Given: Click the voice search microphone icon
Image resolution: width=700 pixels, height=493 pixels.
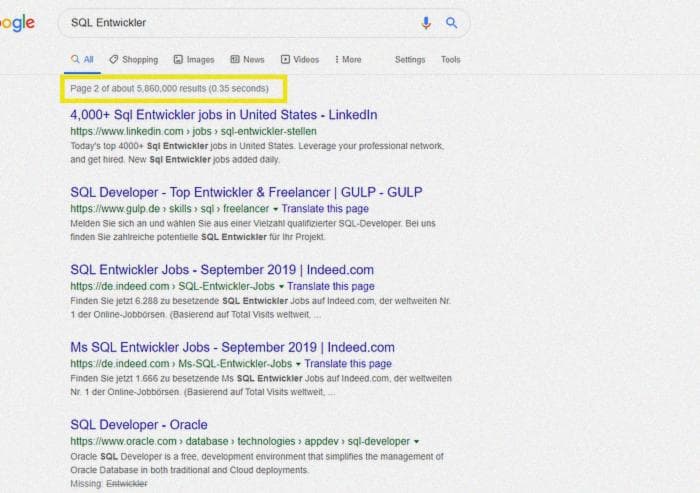Looking at the screenshot, I should (426, 23).
